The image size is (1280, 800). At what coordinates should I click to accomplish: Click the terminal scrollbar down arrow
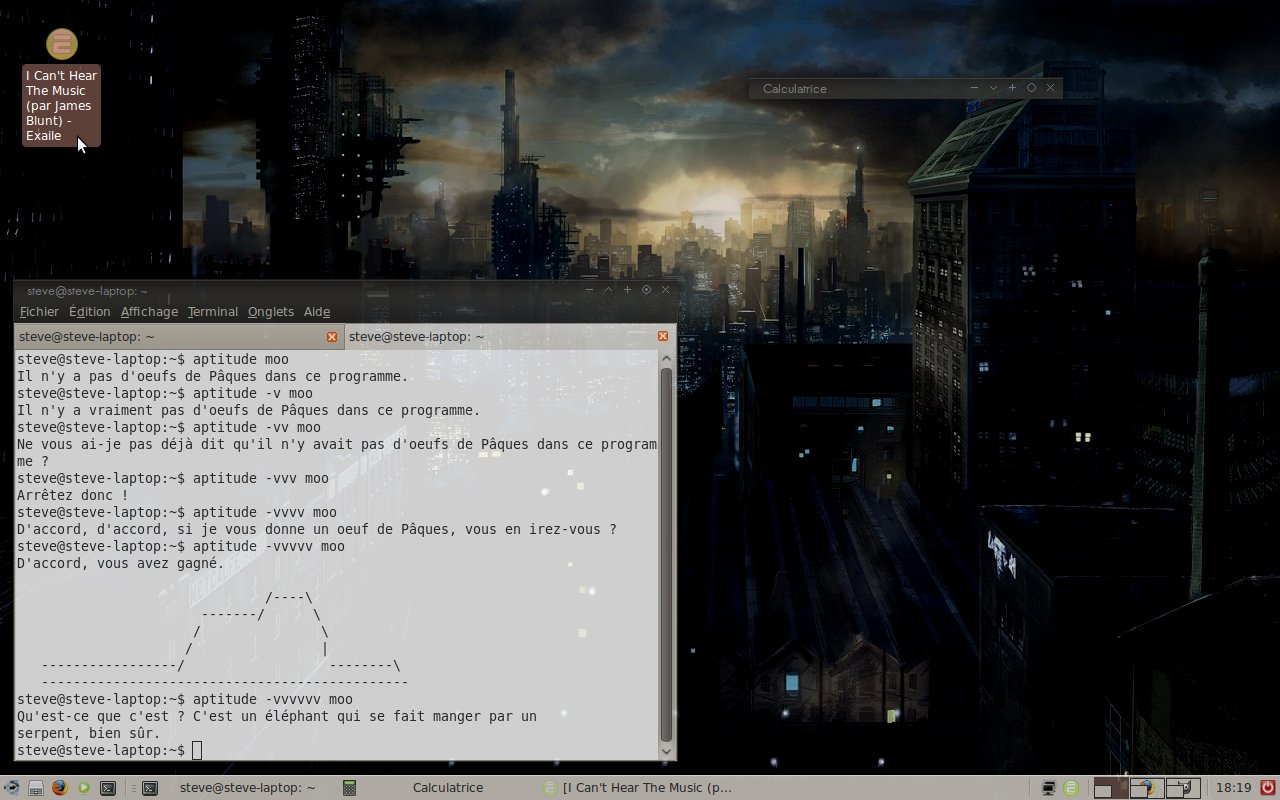click(667, 751)
